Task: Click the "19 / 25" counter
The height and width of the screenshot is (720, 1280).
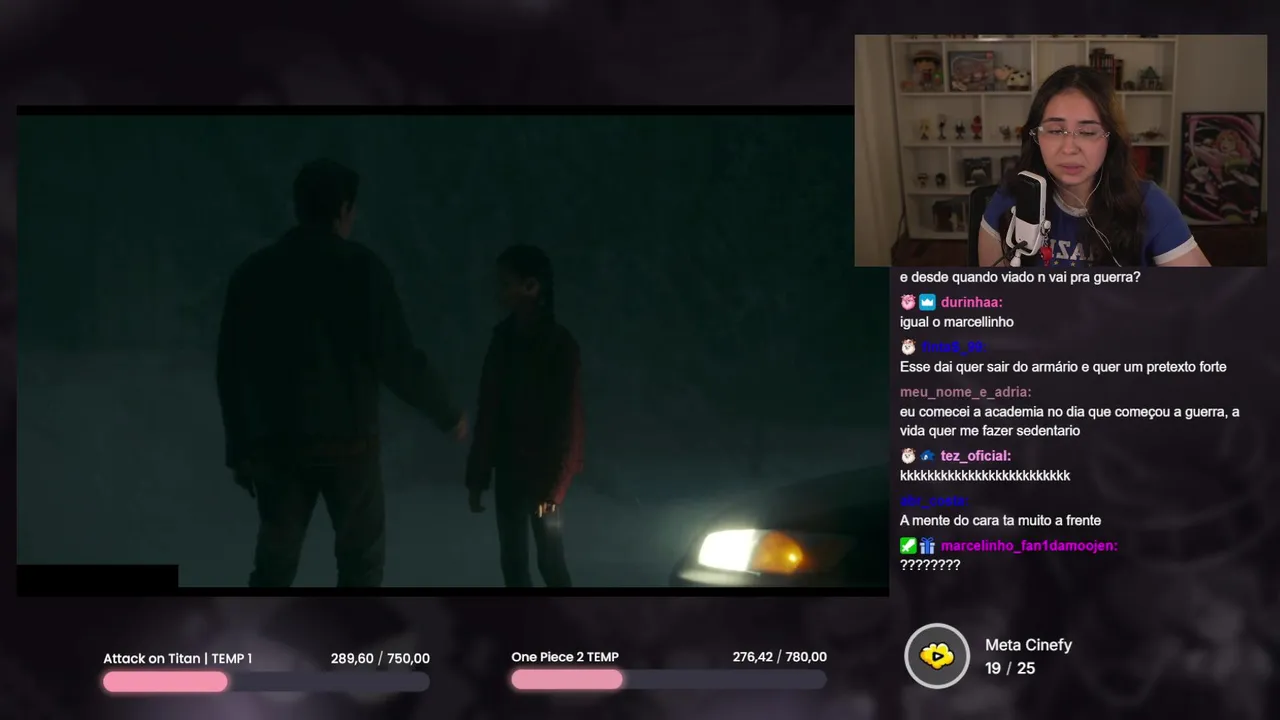Action: coord(1010,668)
